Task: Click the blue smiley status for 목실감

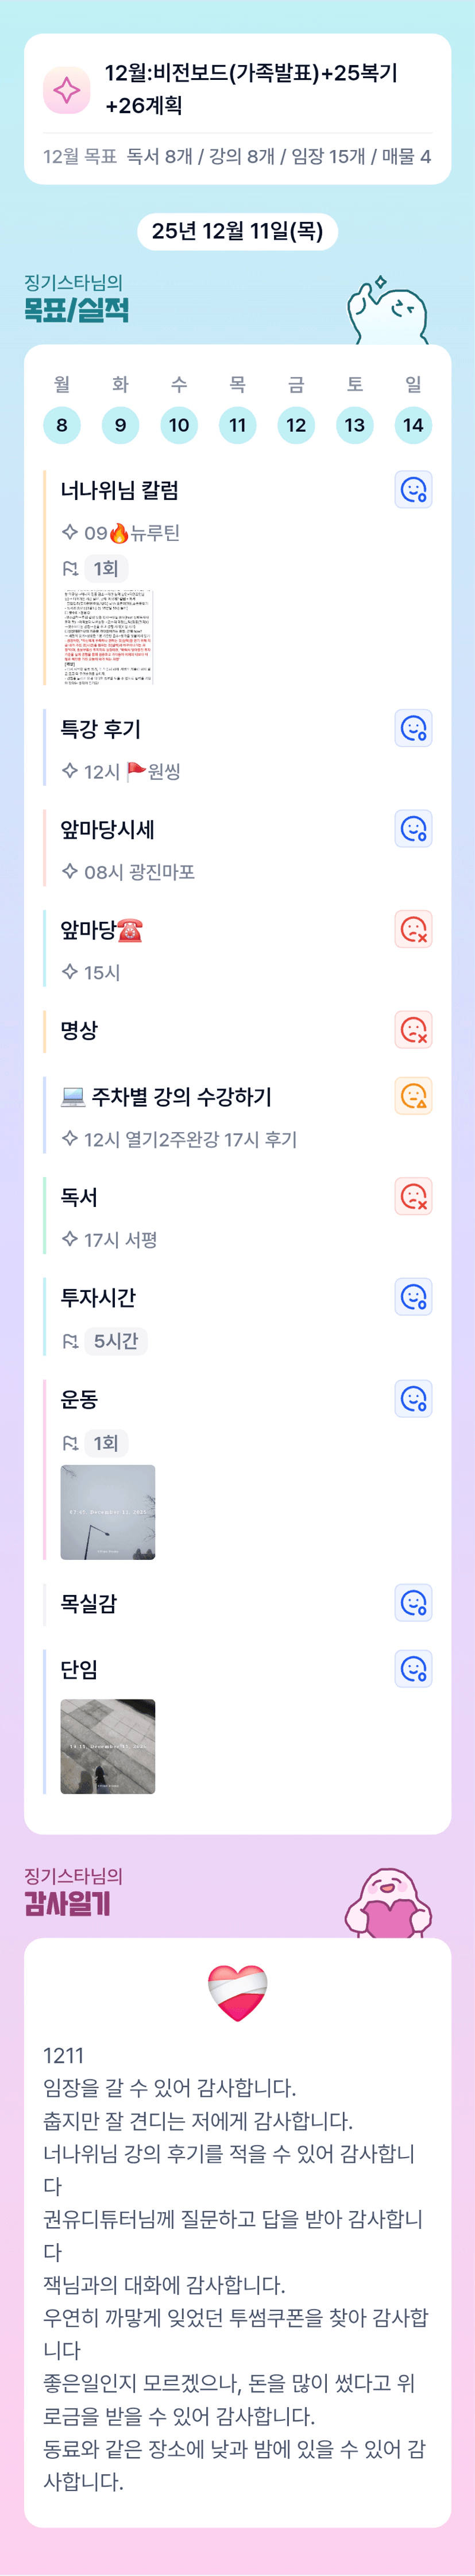Action: [x=413, y=1603]
